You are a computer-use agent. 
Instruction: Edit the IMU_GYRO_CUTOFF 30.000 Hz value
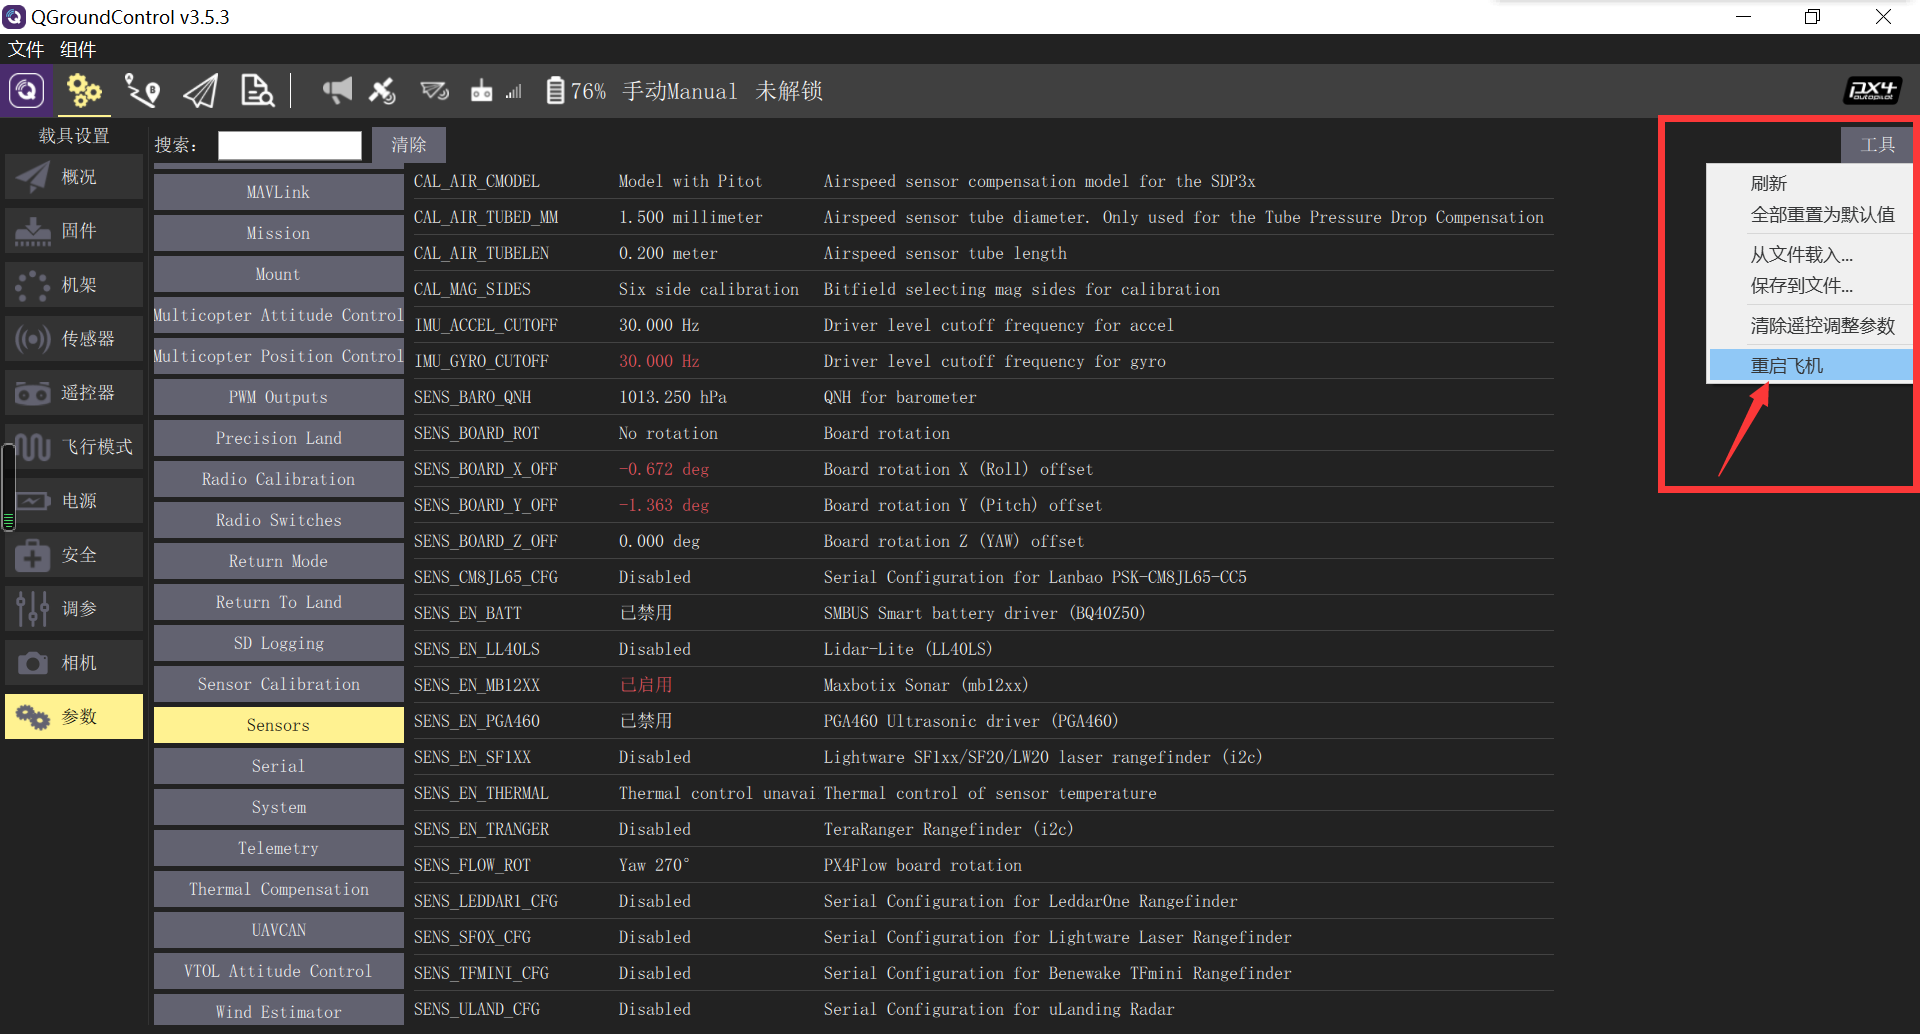point(659,361)
